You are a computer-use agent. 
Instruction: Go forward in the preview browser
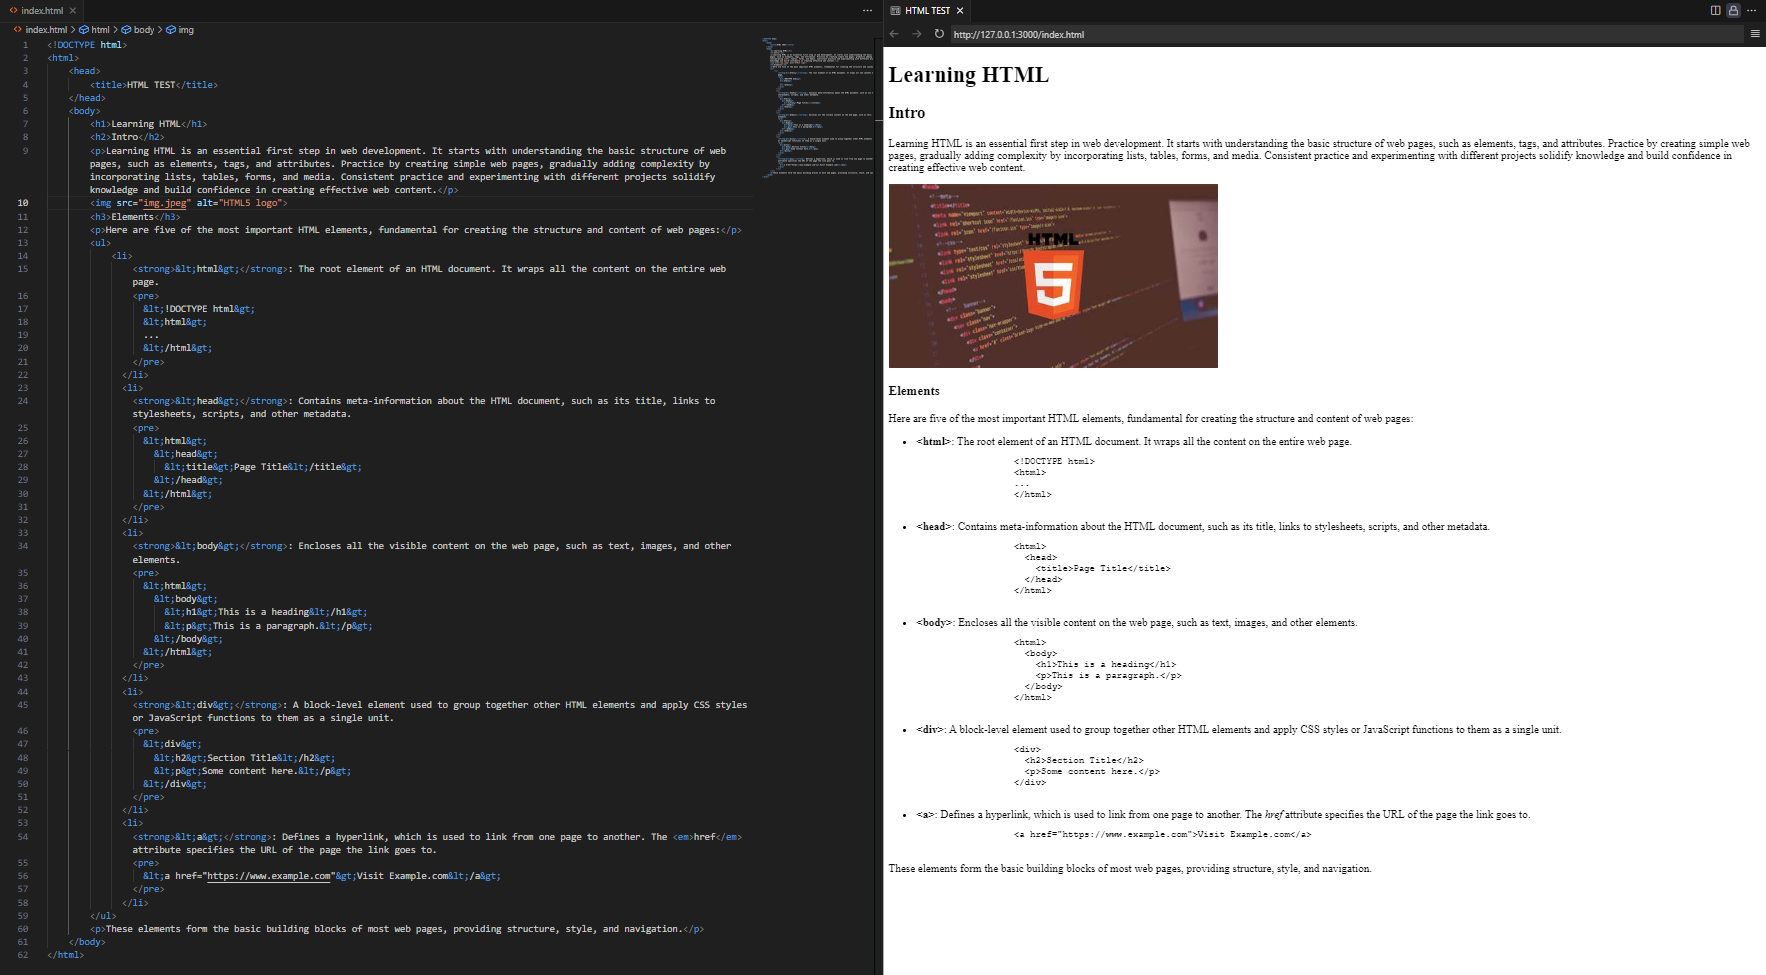(x=916, y=34)
